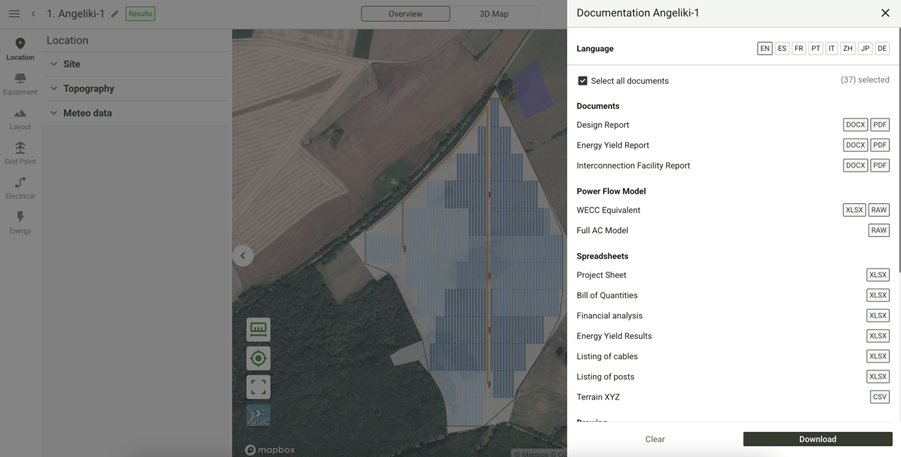Select the map measure ruler tool
901x457 pixels.
point(258,328)
